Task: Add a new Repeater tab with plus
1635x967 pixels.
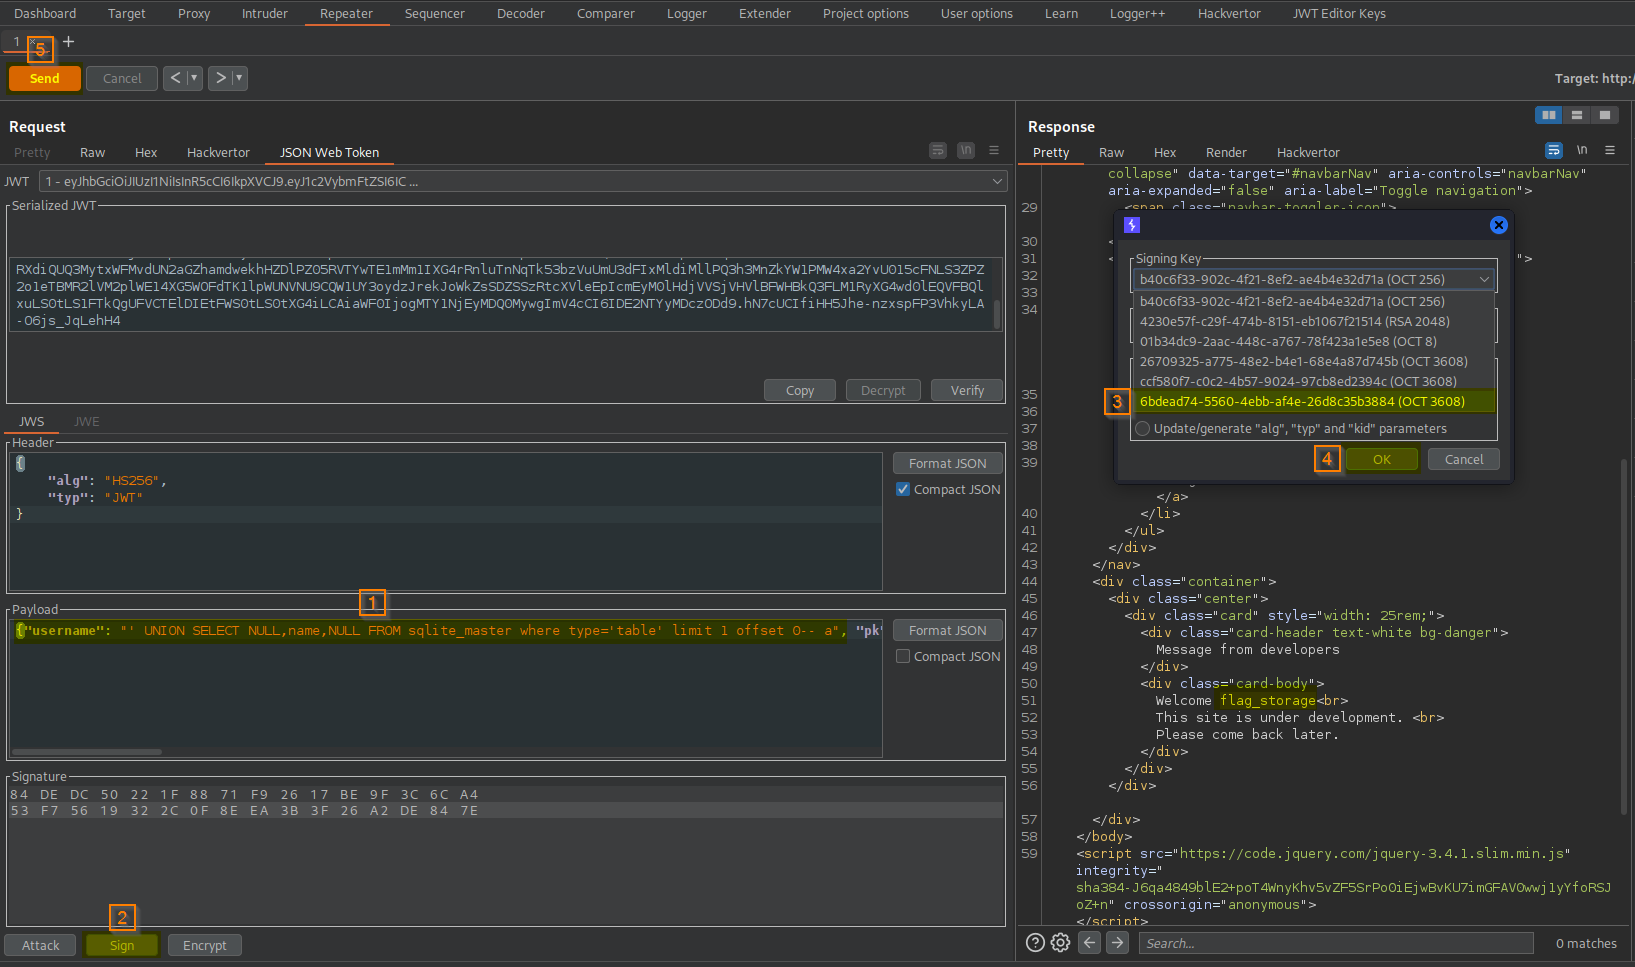Action: coord(68,41)
